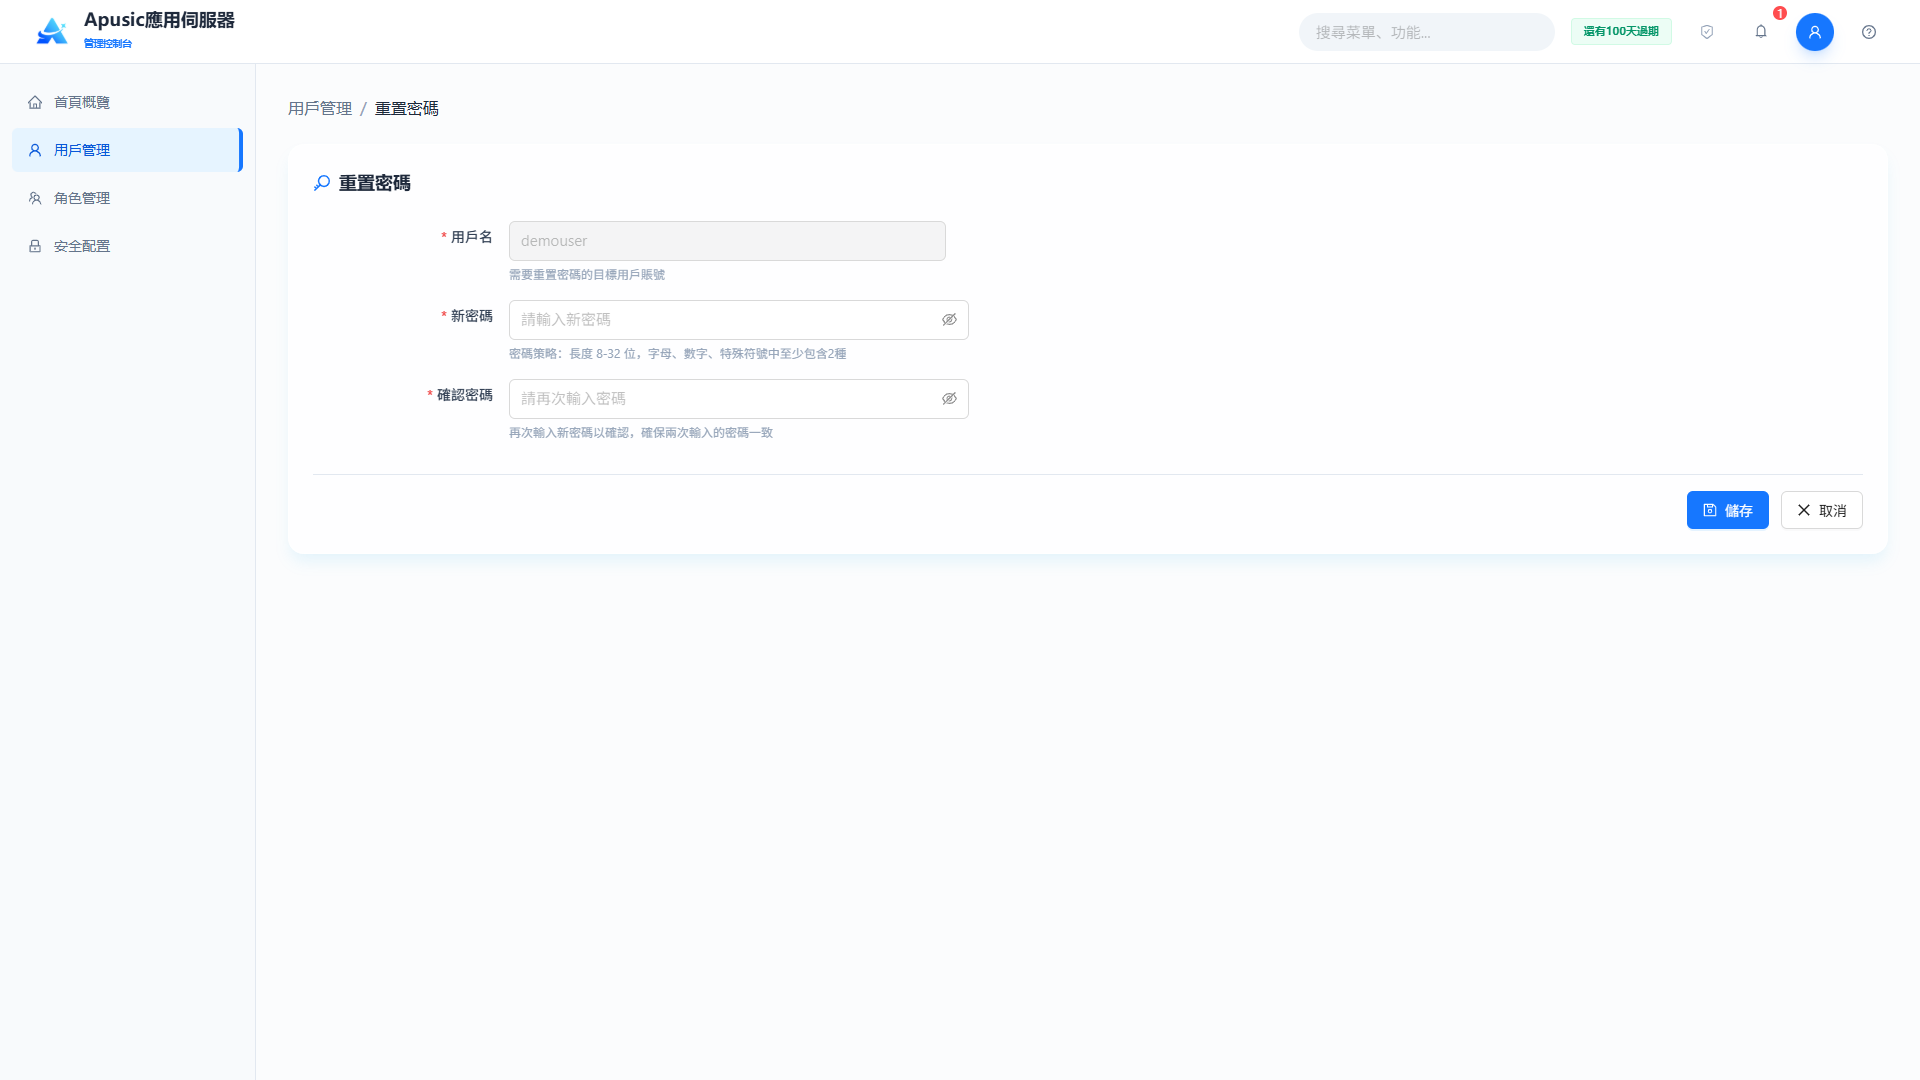Click the 還有100天過期 license badge

coord(1621,32)
